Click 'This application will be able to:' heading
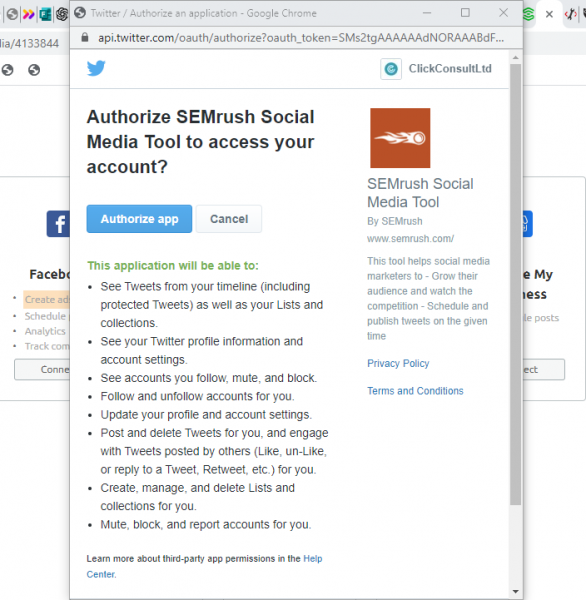Viewport: 586px width, 600px height. point(173,266)
